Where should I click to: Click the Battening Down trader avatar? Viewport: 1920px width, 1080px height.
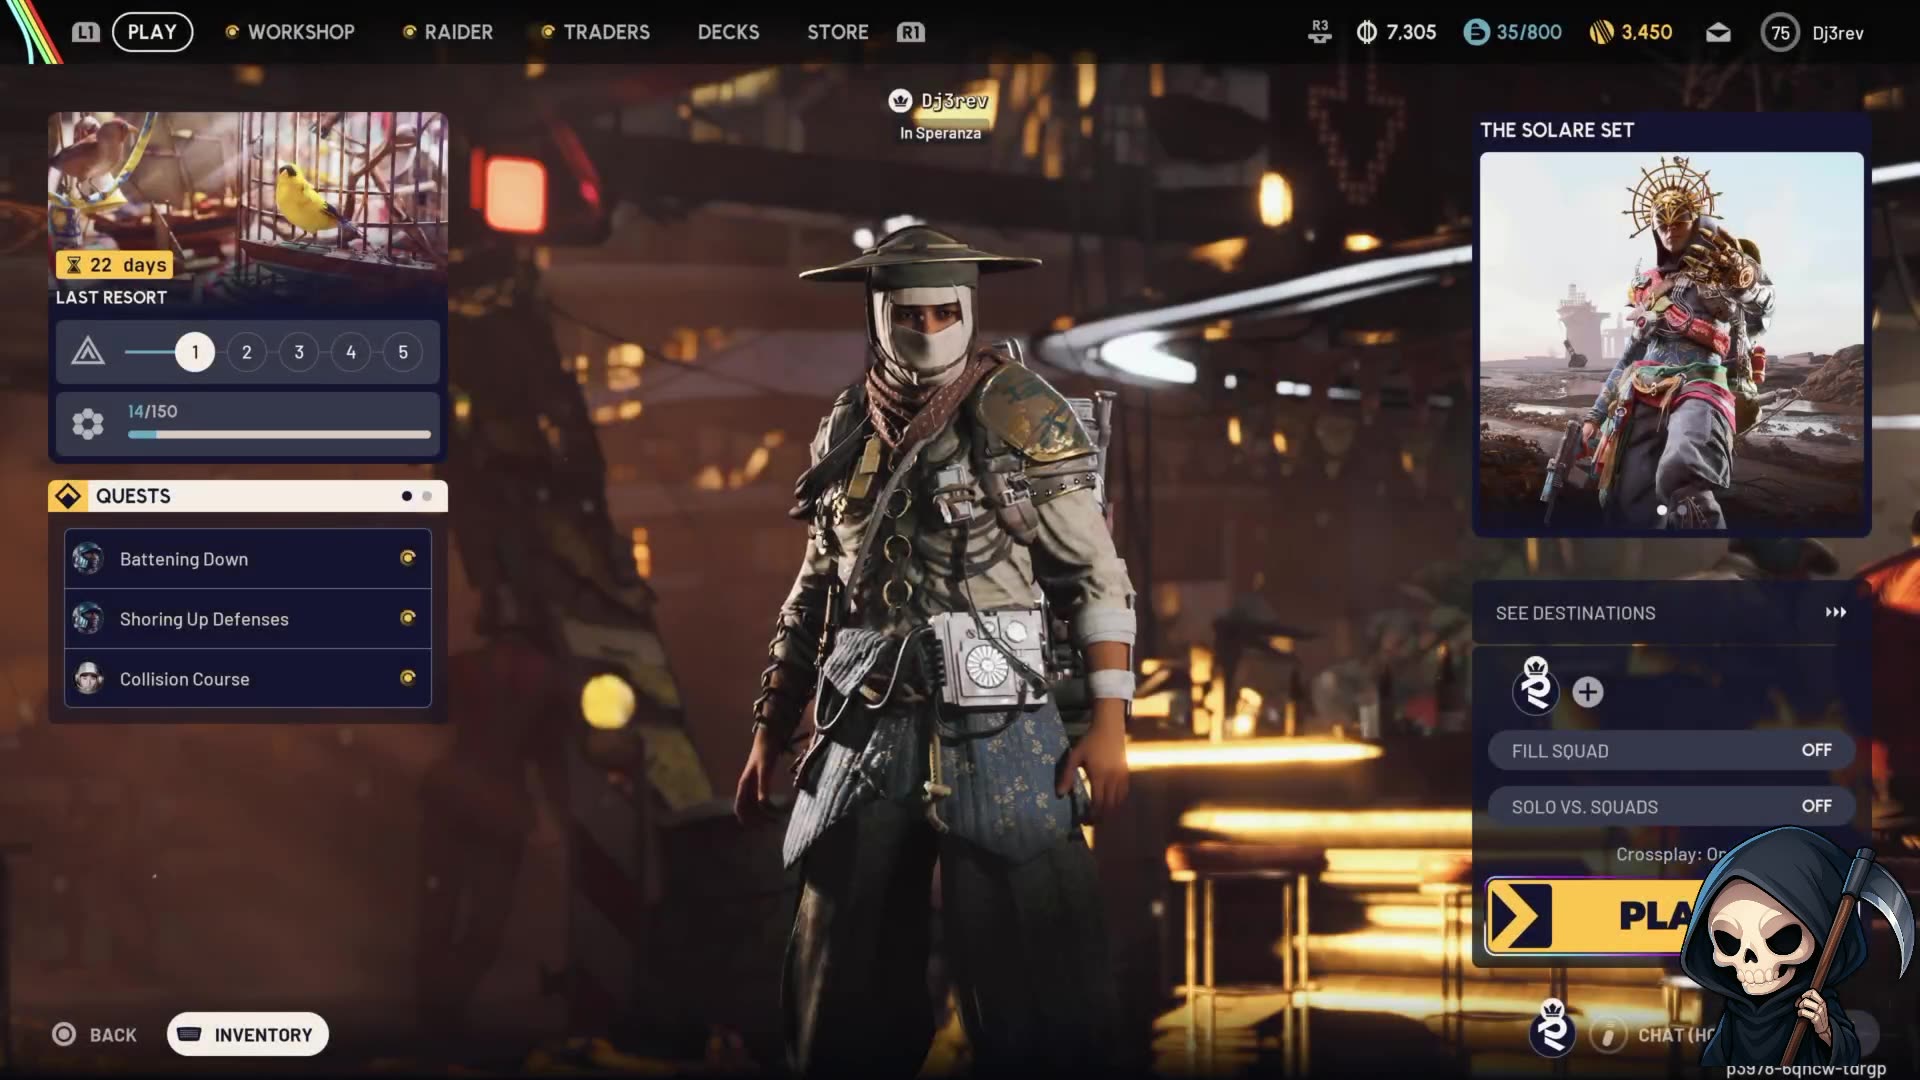pyautogui.click(x=88, y=558)
